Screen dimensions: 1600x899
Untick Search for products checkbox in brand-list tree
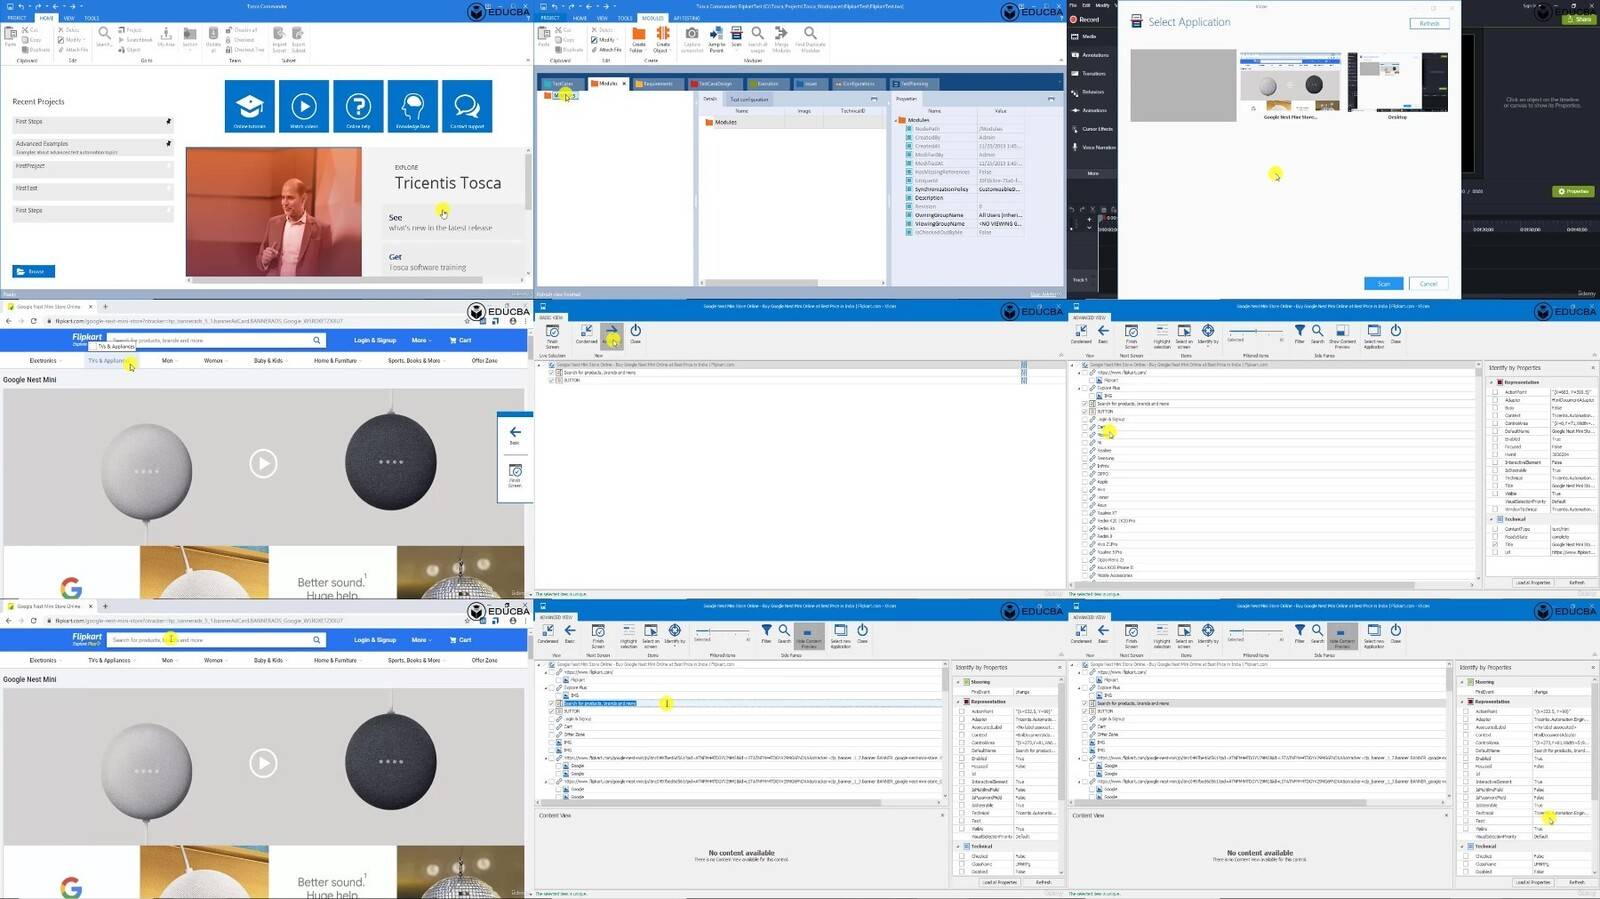1084,404
